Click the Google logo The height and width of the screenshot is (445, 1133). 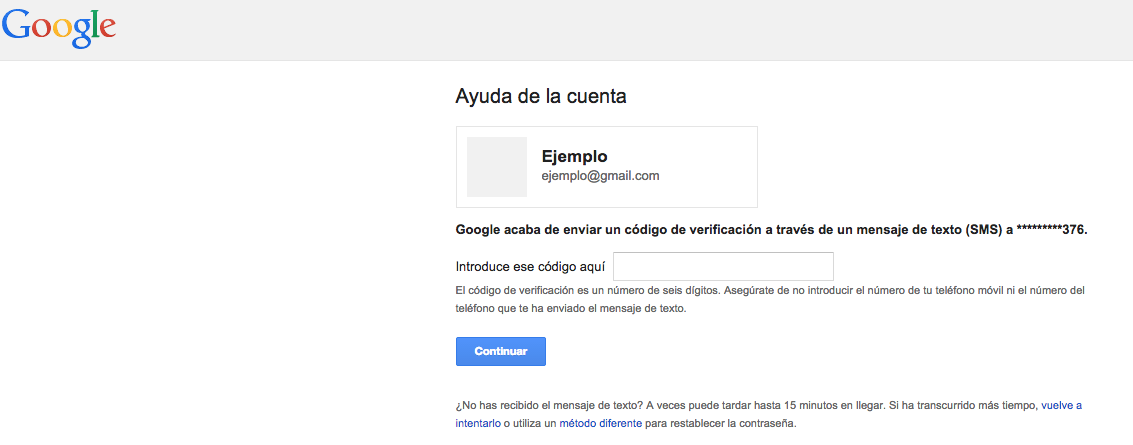point(59,29)
